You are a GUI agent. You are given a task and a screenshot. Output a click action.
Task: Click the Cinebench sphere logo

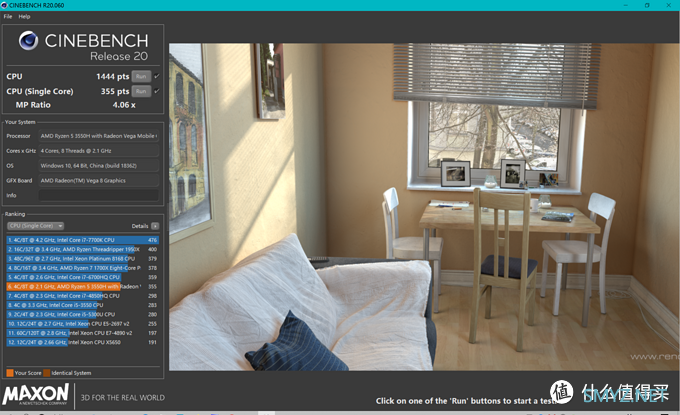28,42
